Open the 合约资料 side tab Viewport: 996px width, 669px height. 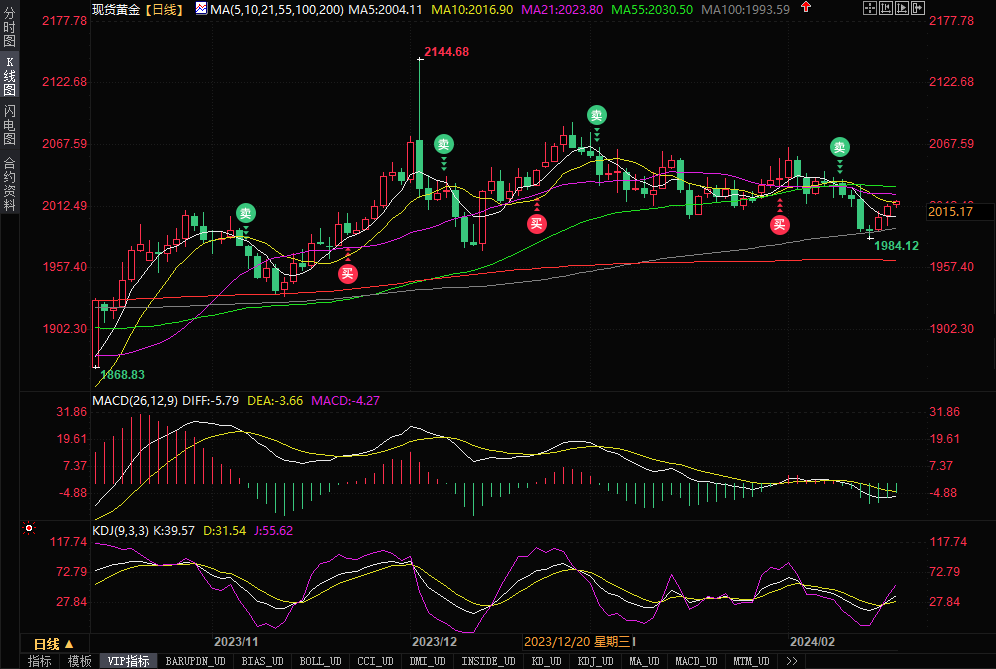[9, 184]
